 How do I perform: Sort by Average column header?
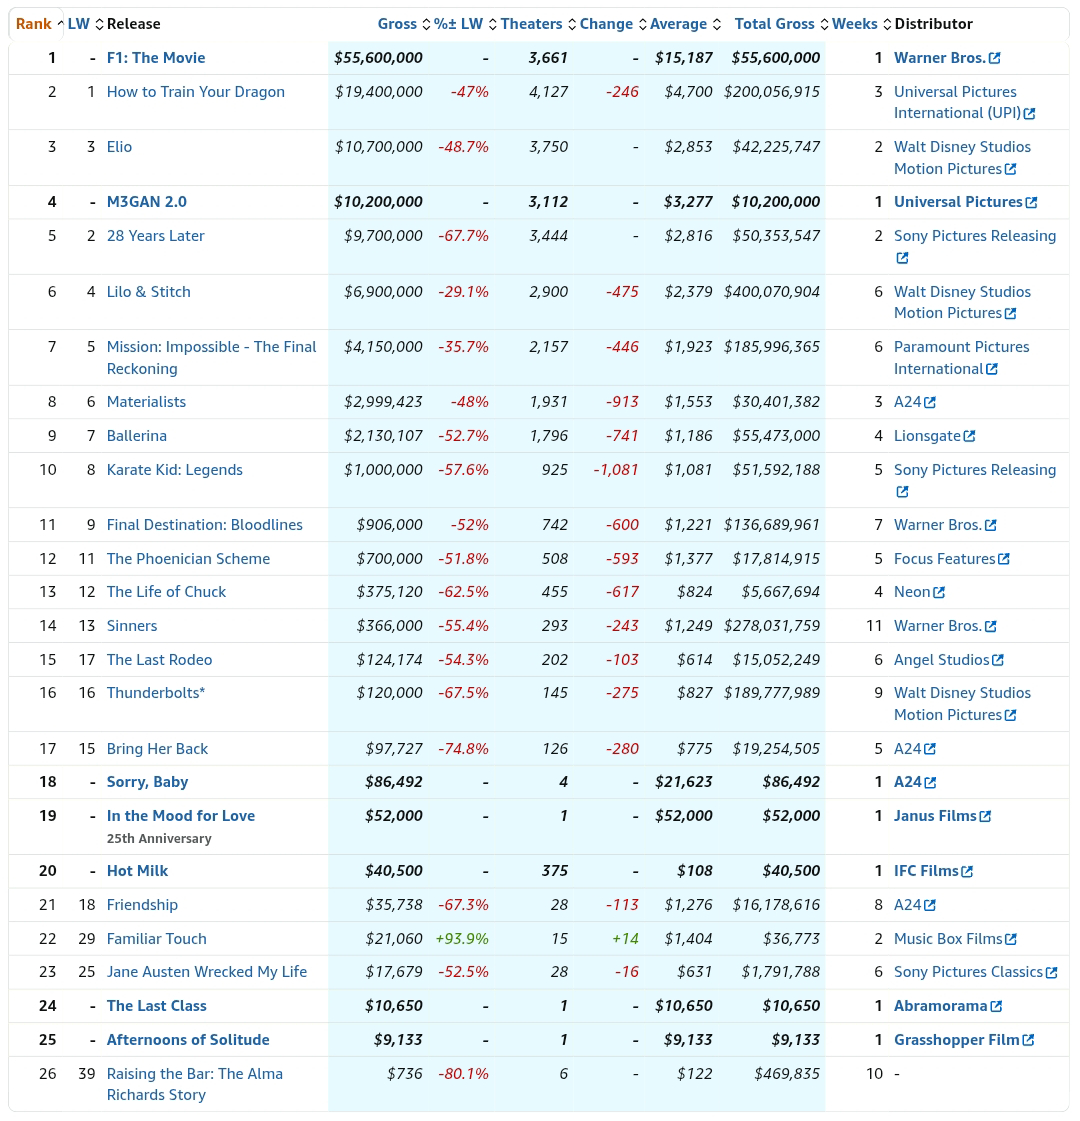[685, 24]
